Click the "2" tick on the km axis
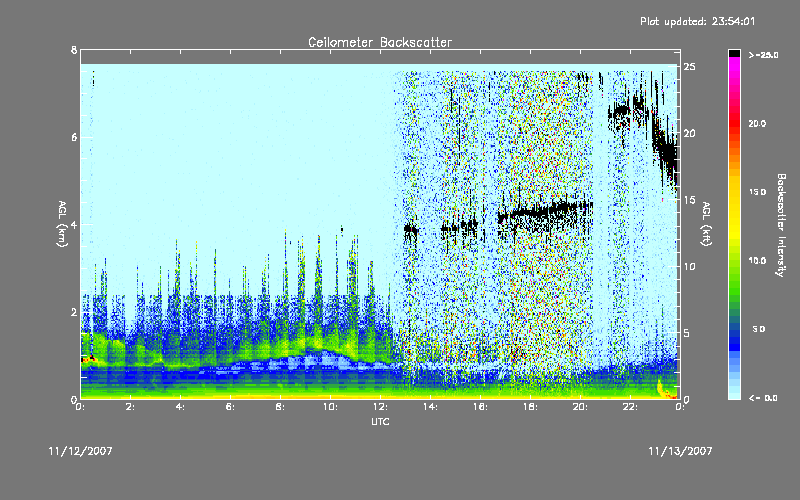 [x=74, y=312]
